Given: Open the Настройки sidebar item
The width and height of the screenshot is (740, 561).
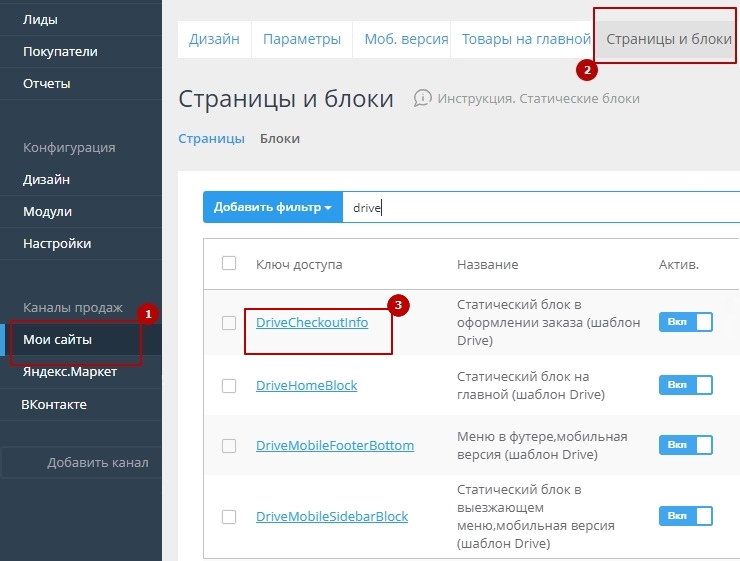Looking at the screenshot, I should coord(57,243).
